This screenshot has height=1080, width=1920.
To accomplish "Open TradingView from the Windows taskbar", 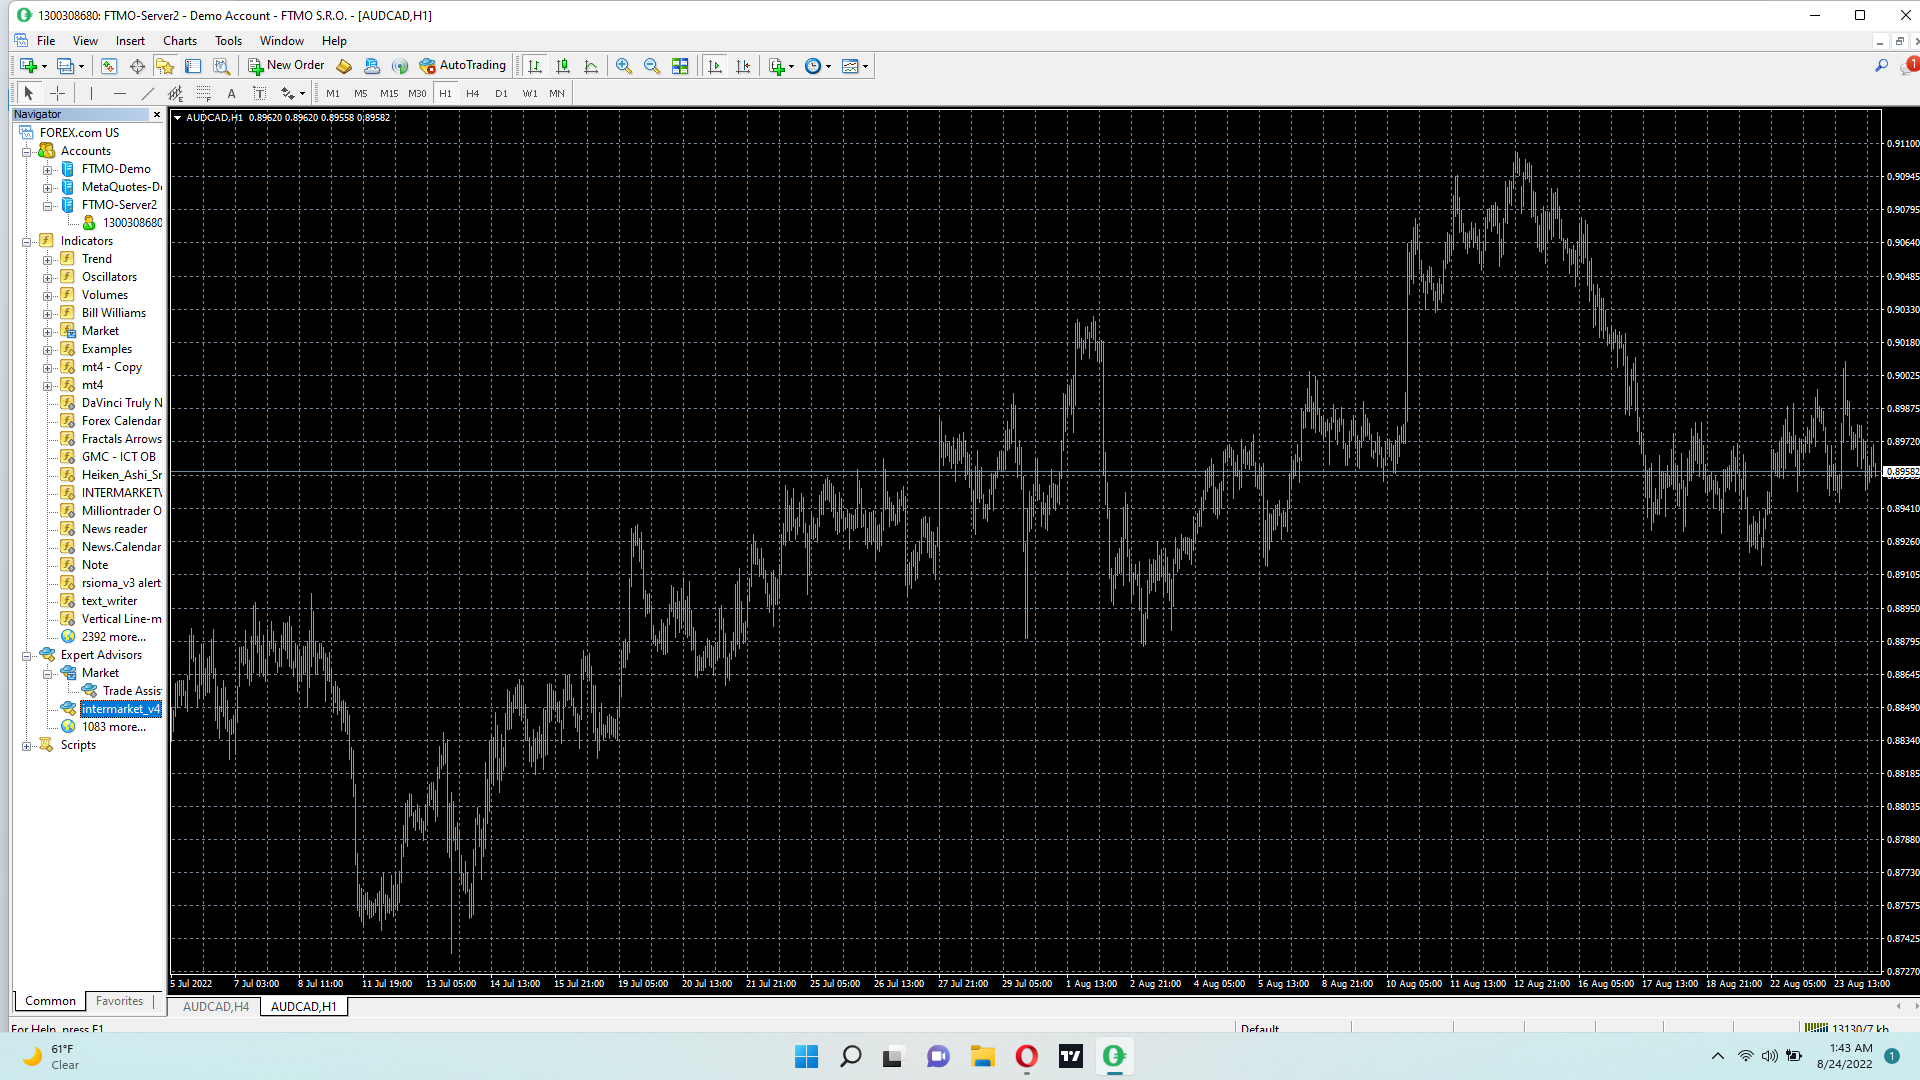I will tap(1071, 1056).
